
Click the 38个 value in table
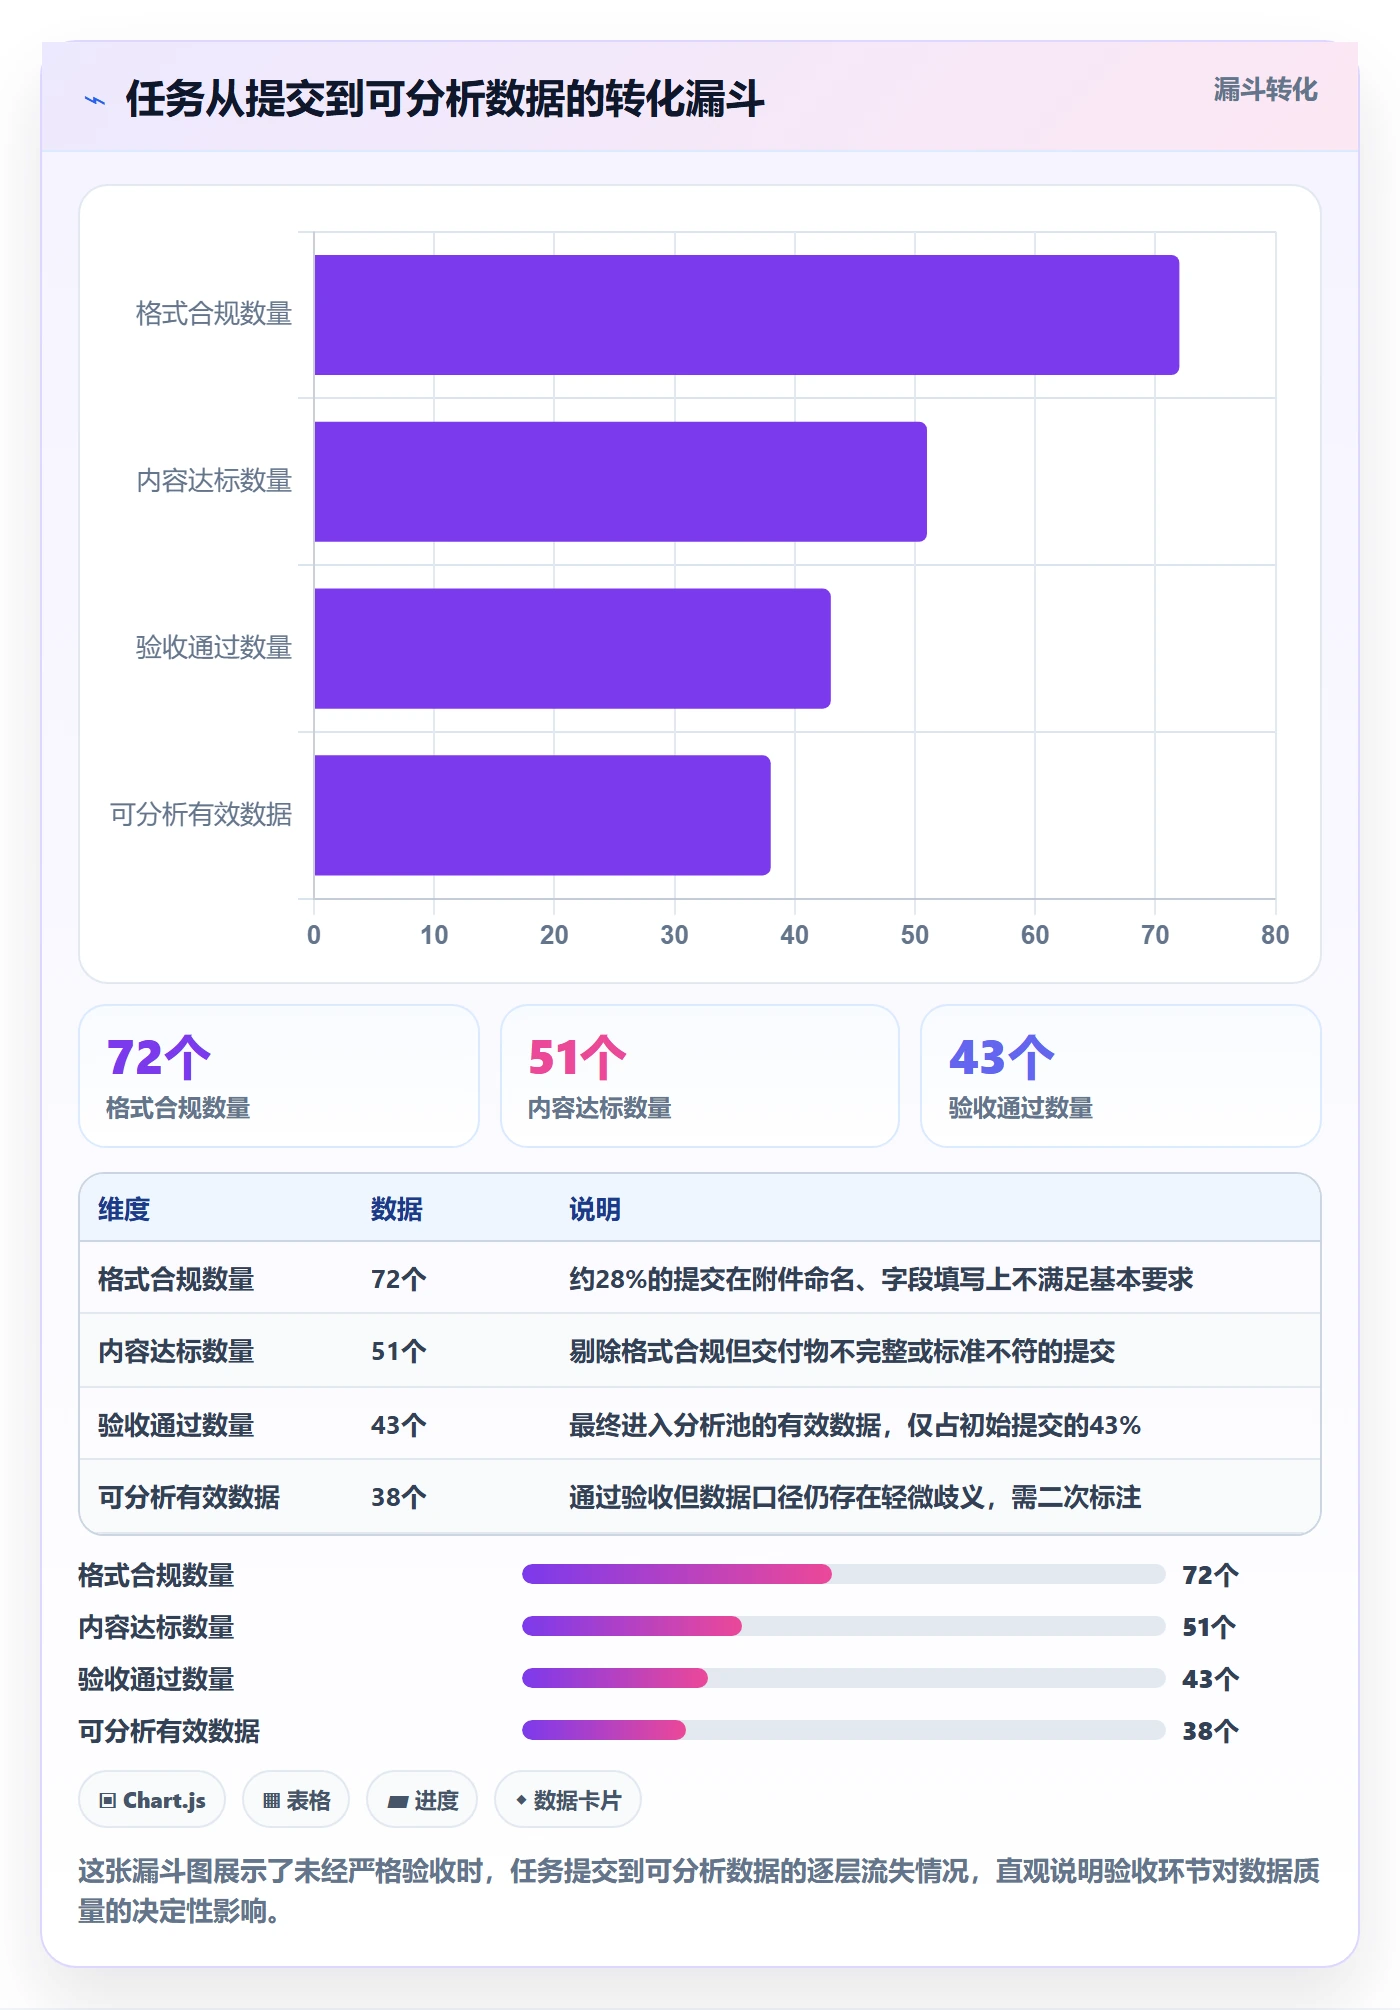tap(399, 1497)
